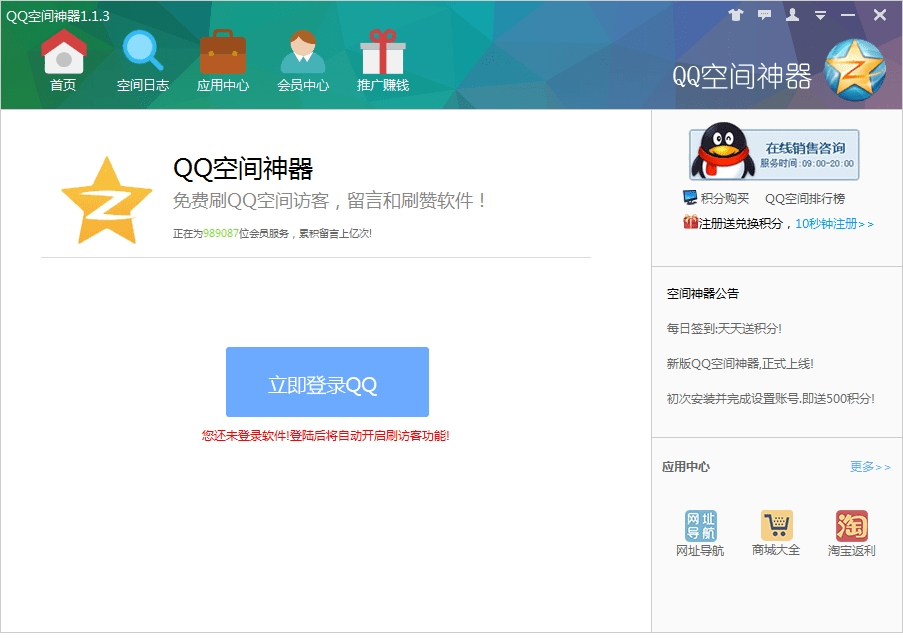903x638 pixels.
Task: Click the 淘宝返利 app icon
Action: click(x=851, y=527)
